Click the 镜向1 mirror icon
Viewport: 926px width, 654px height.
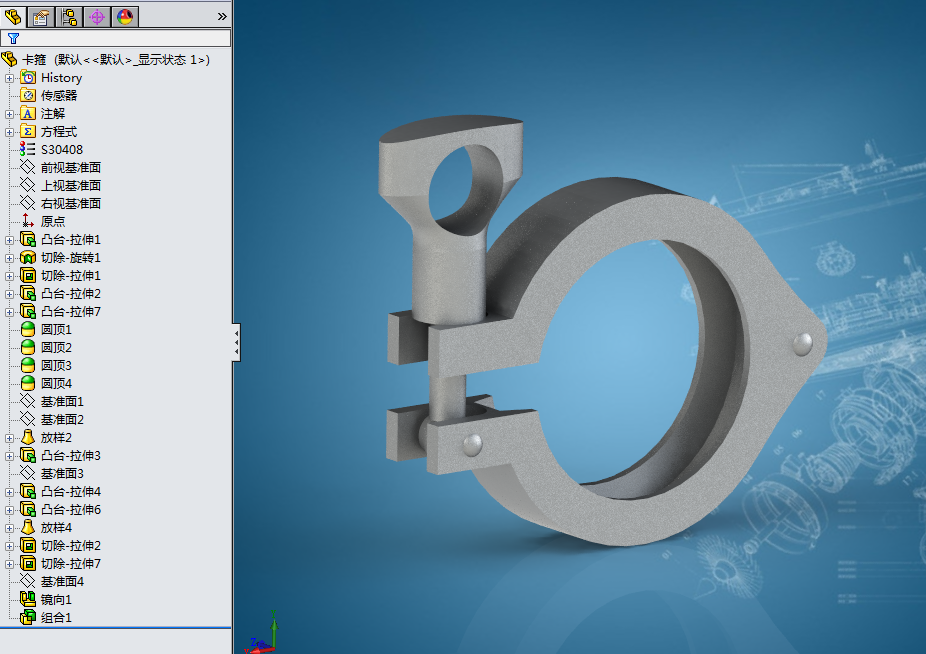tap(28, 599)
